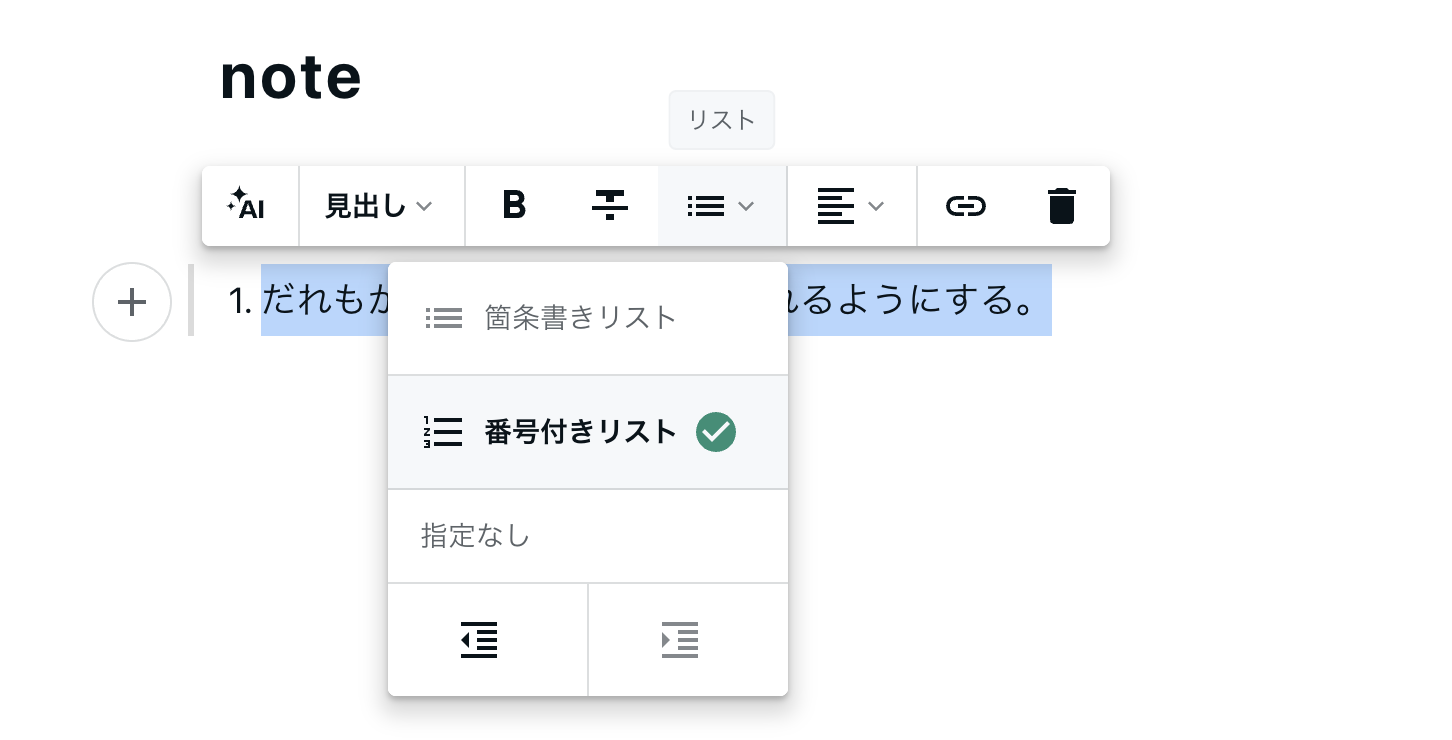
Task: Decrease indent with outdent icon
Action: pyautogui.click(x=488, y=640)
